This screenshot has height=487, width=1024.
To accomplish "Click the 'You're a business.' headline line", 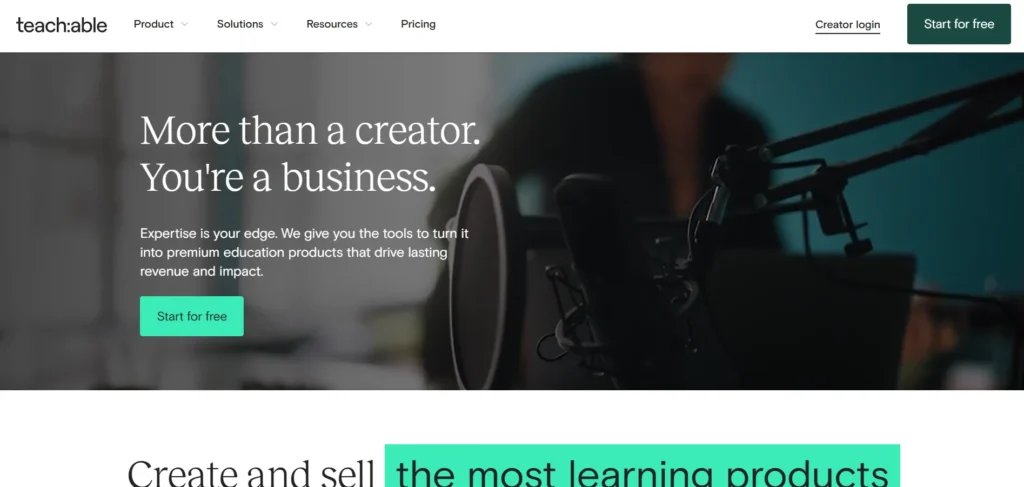I will pyautogui.click(x=287, y=177).
